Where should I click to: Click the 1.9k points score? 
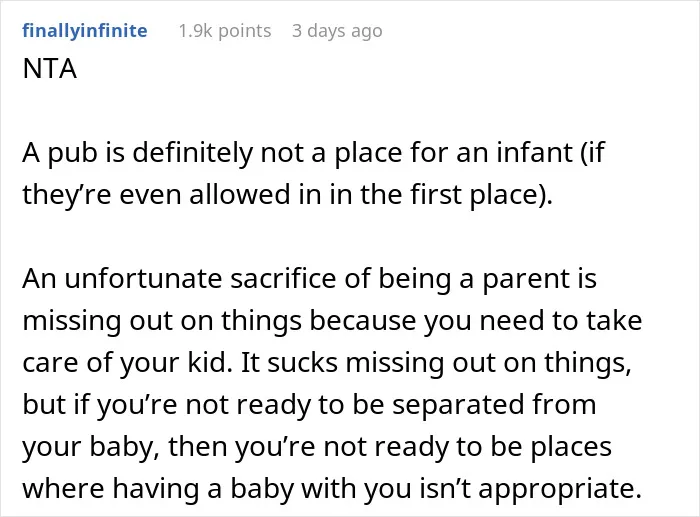[225, 31]
